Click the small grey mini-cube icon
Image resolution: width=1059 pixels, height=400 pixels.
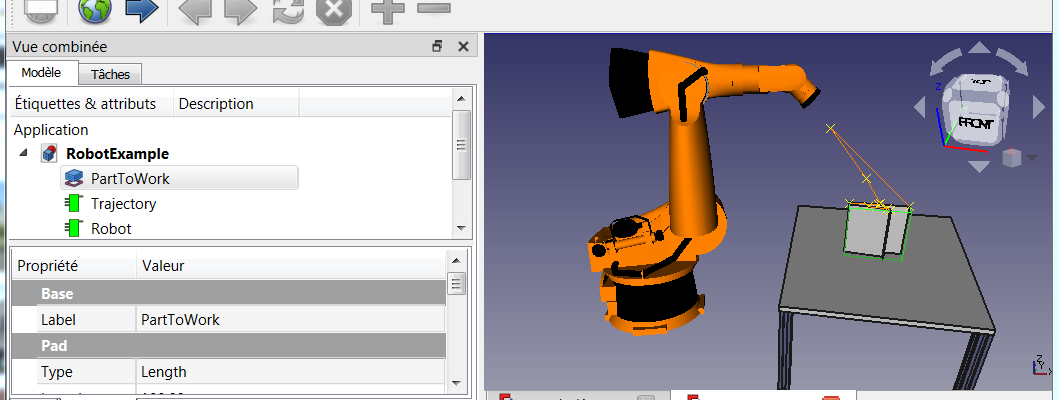1012,158
